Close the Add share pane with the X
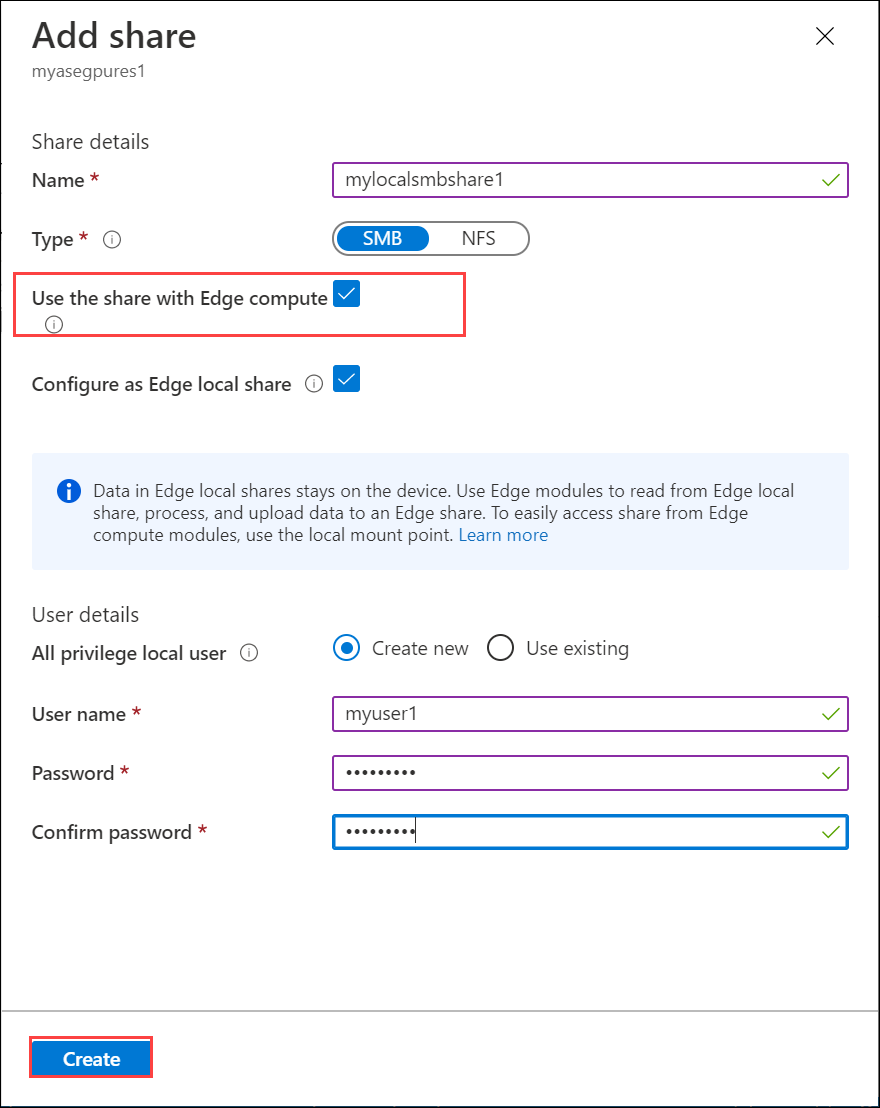The image size is (880, 1108). coord(825,36)
